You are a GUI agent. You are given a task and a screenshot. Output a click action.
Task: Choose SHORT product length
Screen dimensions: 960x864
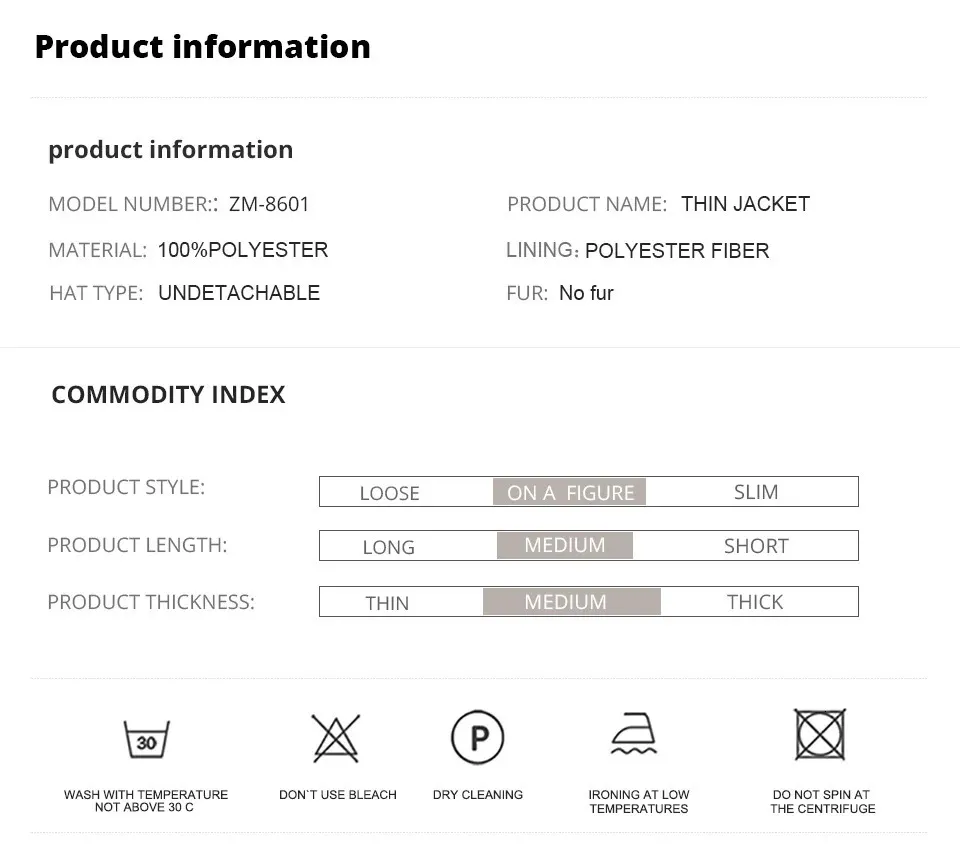tap(756, 546)
